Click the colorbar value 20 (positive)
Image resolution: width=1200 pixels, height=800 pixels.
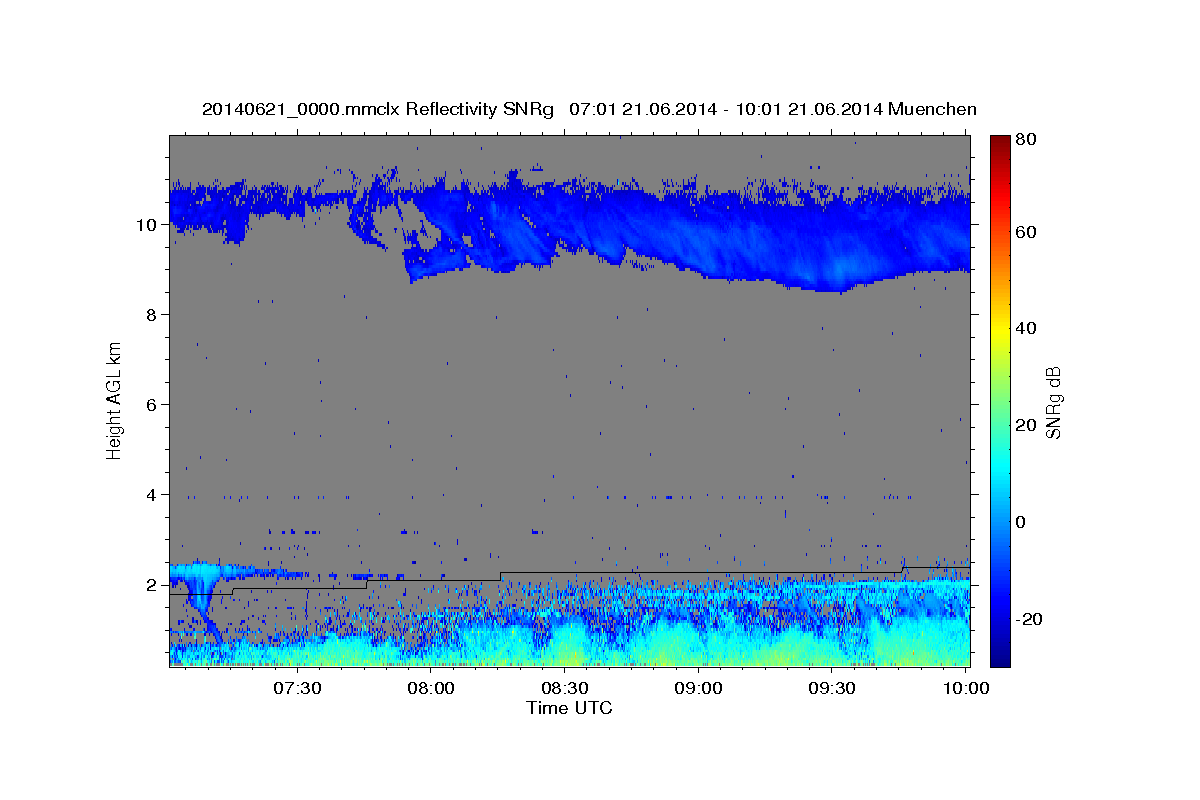pos(1026,425)
